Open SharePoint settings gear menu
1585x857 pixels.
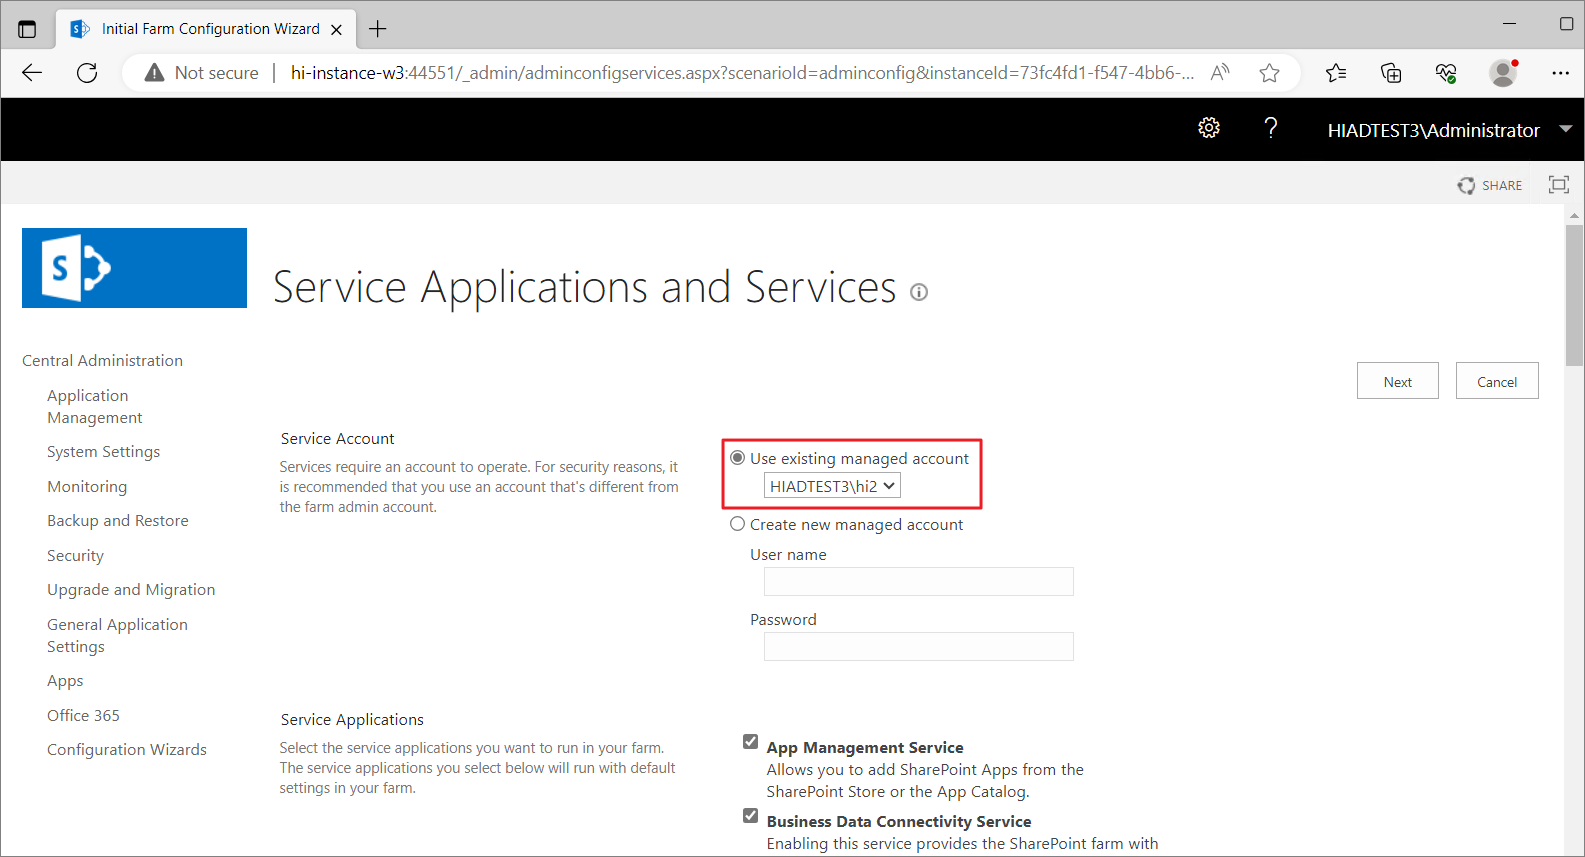click(1209, 128)
